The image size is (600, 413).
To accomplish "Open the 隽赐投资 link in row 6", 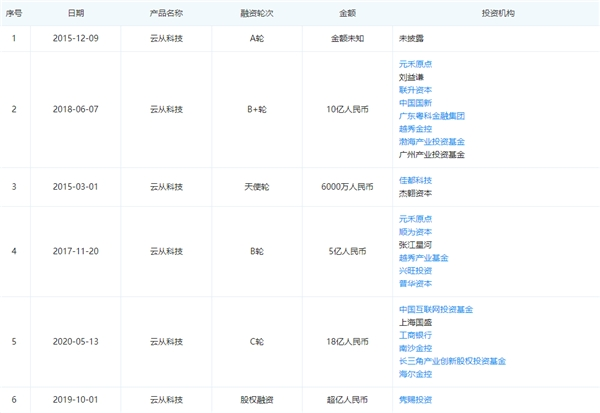I will point(415,399).
